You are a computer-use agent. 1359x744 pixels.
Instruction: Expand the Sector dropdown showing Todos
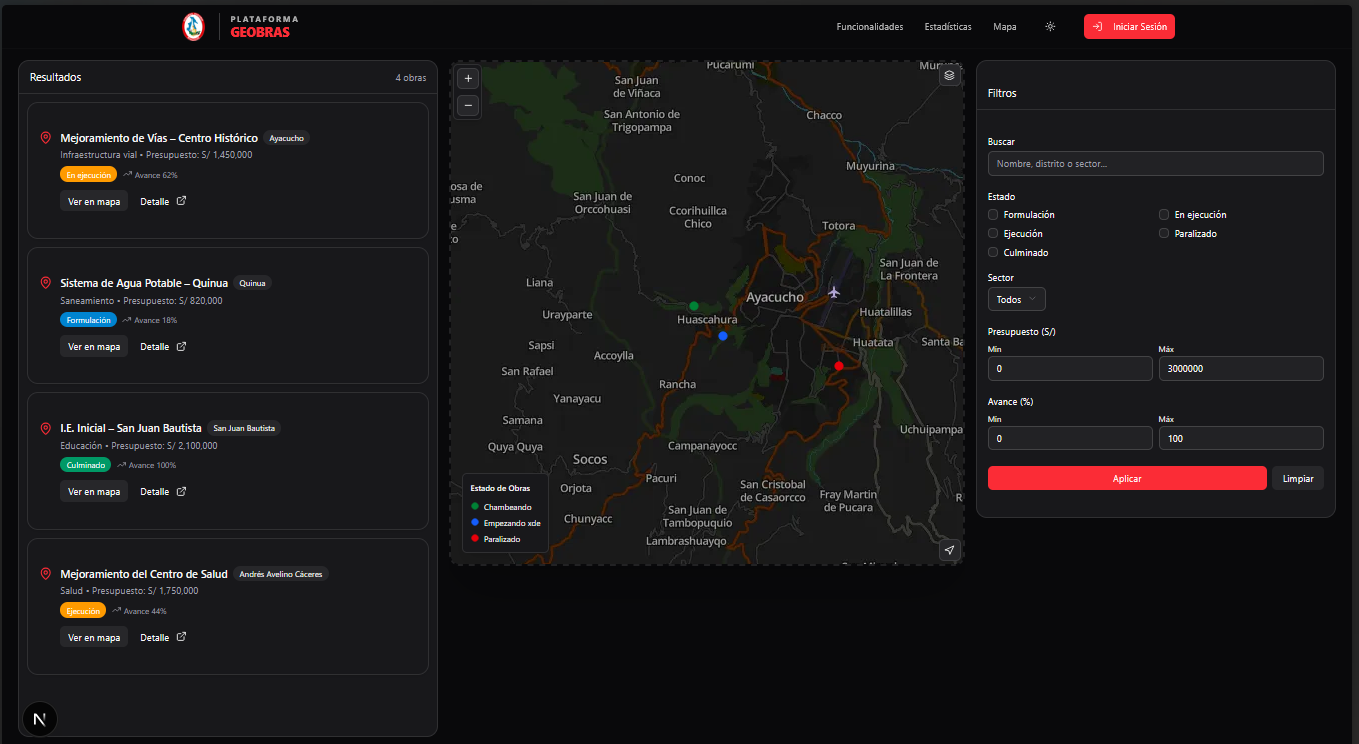(1016, 300)
